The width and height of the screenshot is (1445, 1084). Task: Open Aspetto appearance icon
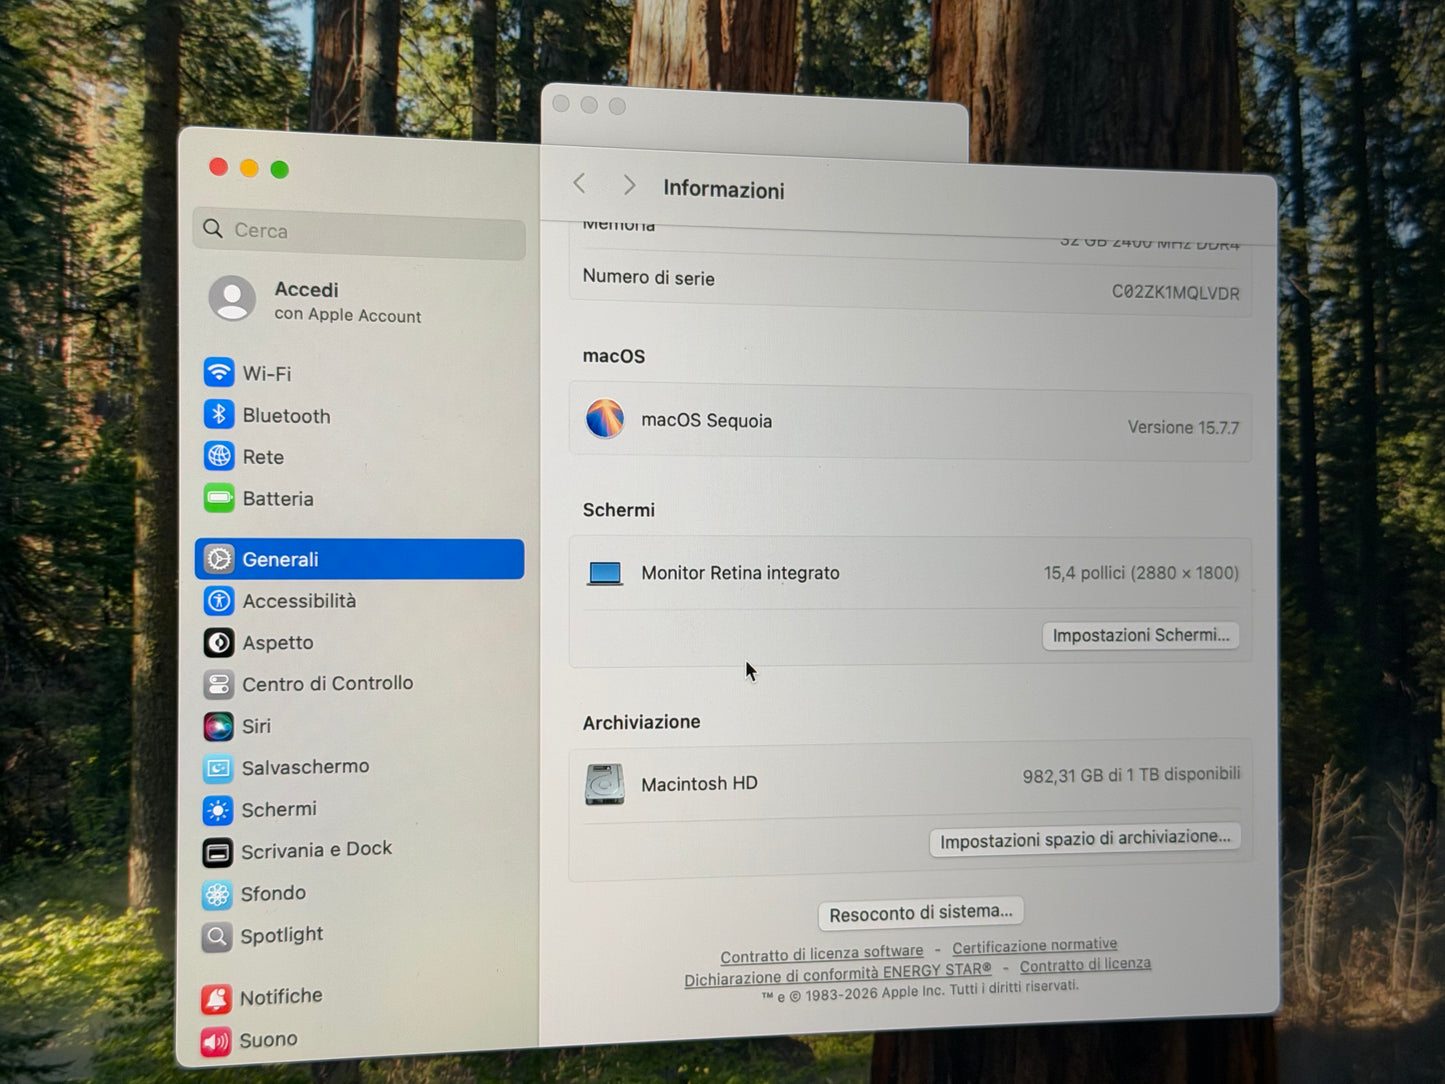point(219,642)
